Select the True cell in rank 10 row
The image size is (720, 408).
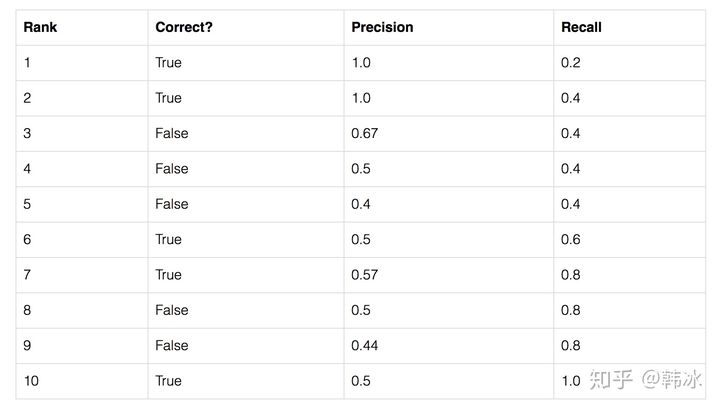169,381
